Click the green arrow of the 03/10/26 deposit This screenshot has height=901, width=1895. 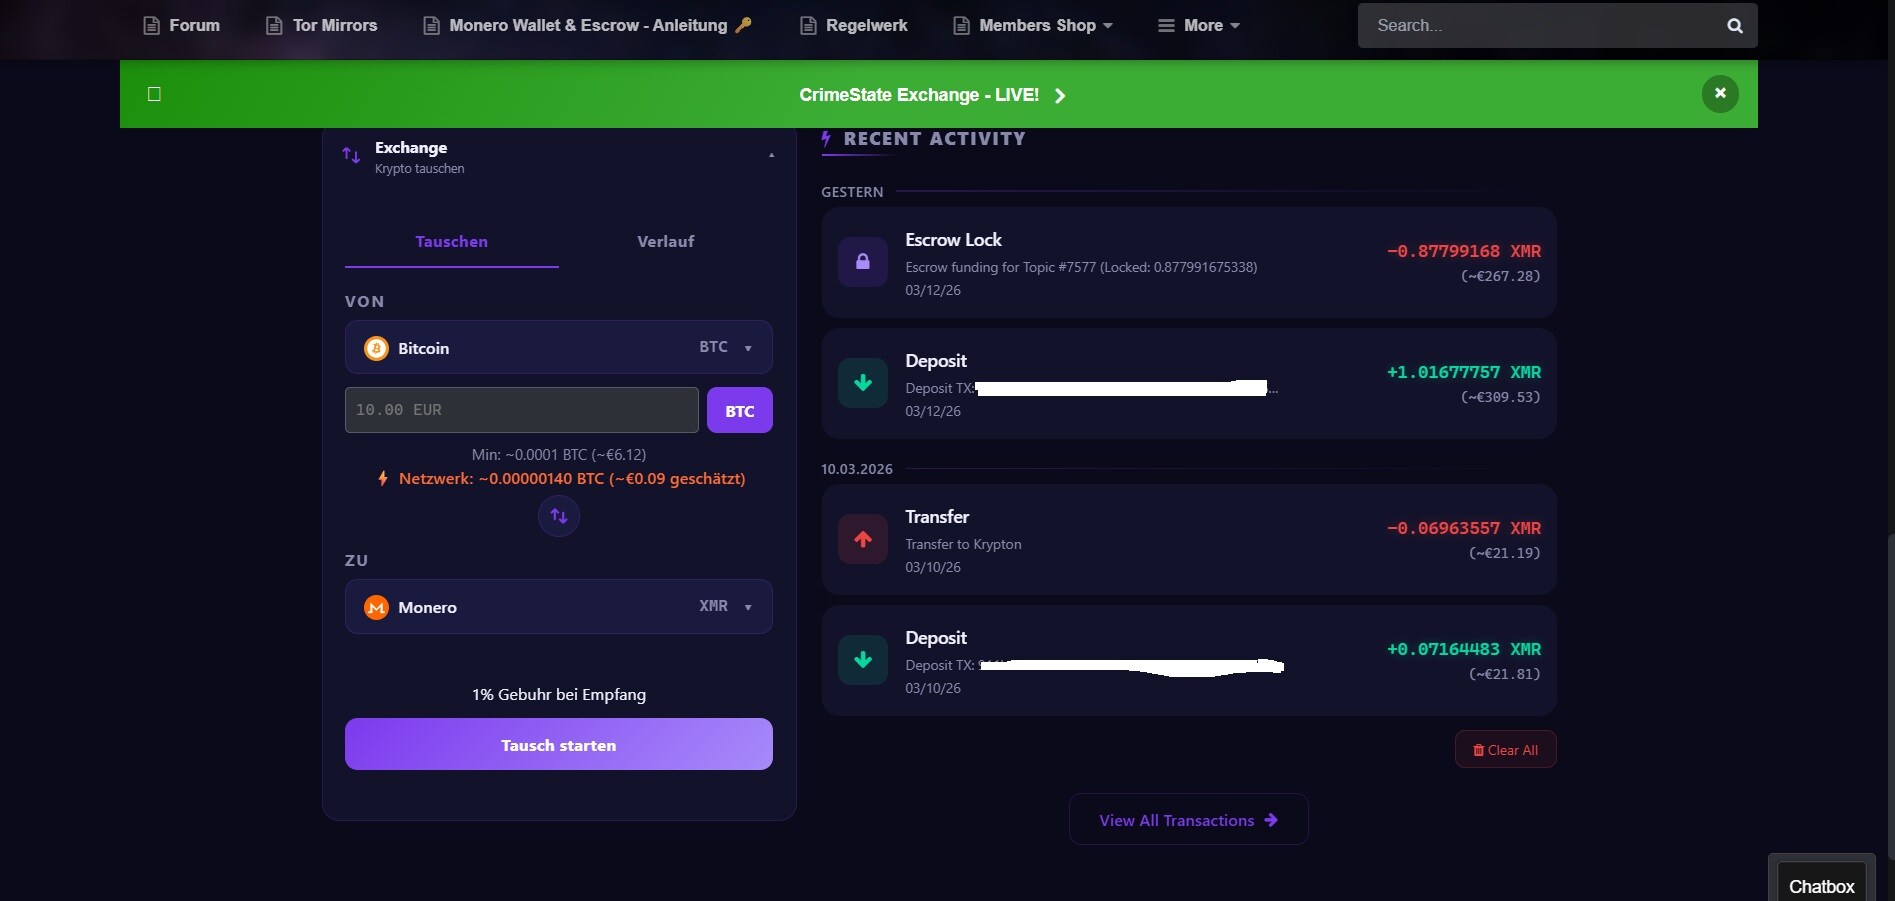point(863,660)
